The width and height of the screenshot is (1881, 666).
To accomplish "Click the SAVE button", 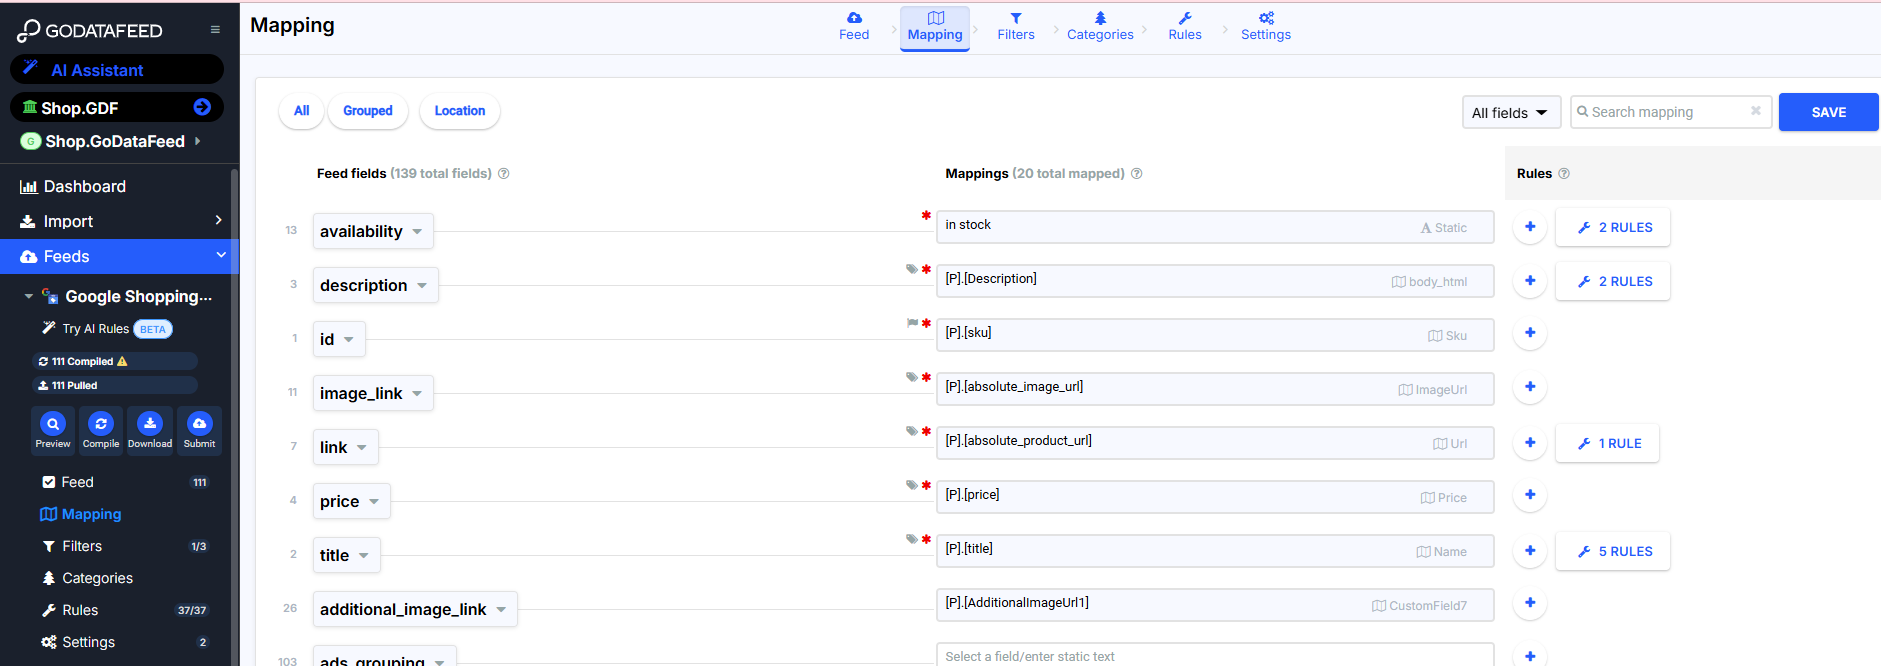I will pyautogui.click(x=1829, y=112).
